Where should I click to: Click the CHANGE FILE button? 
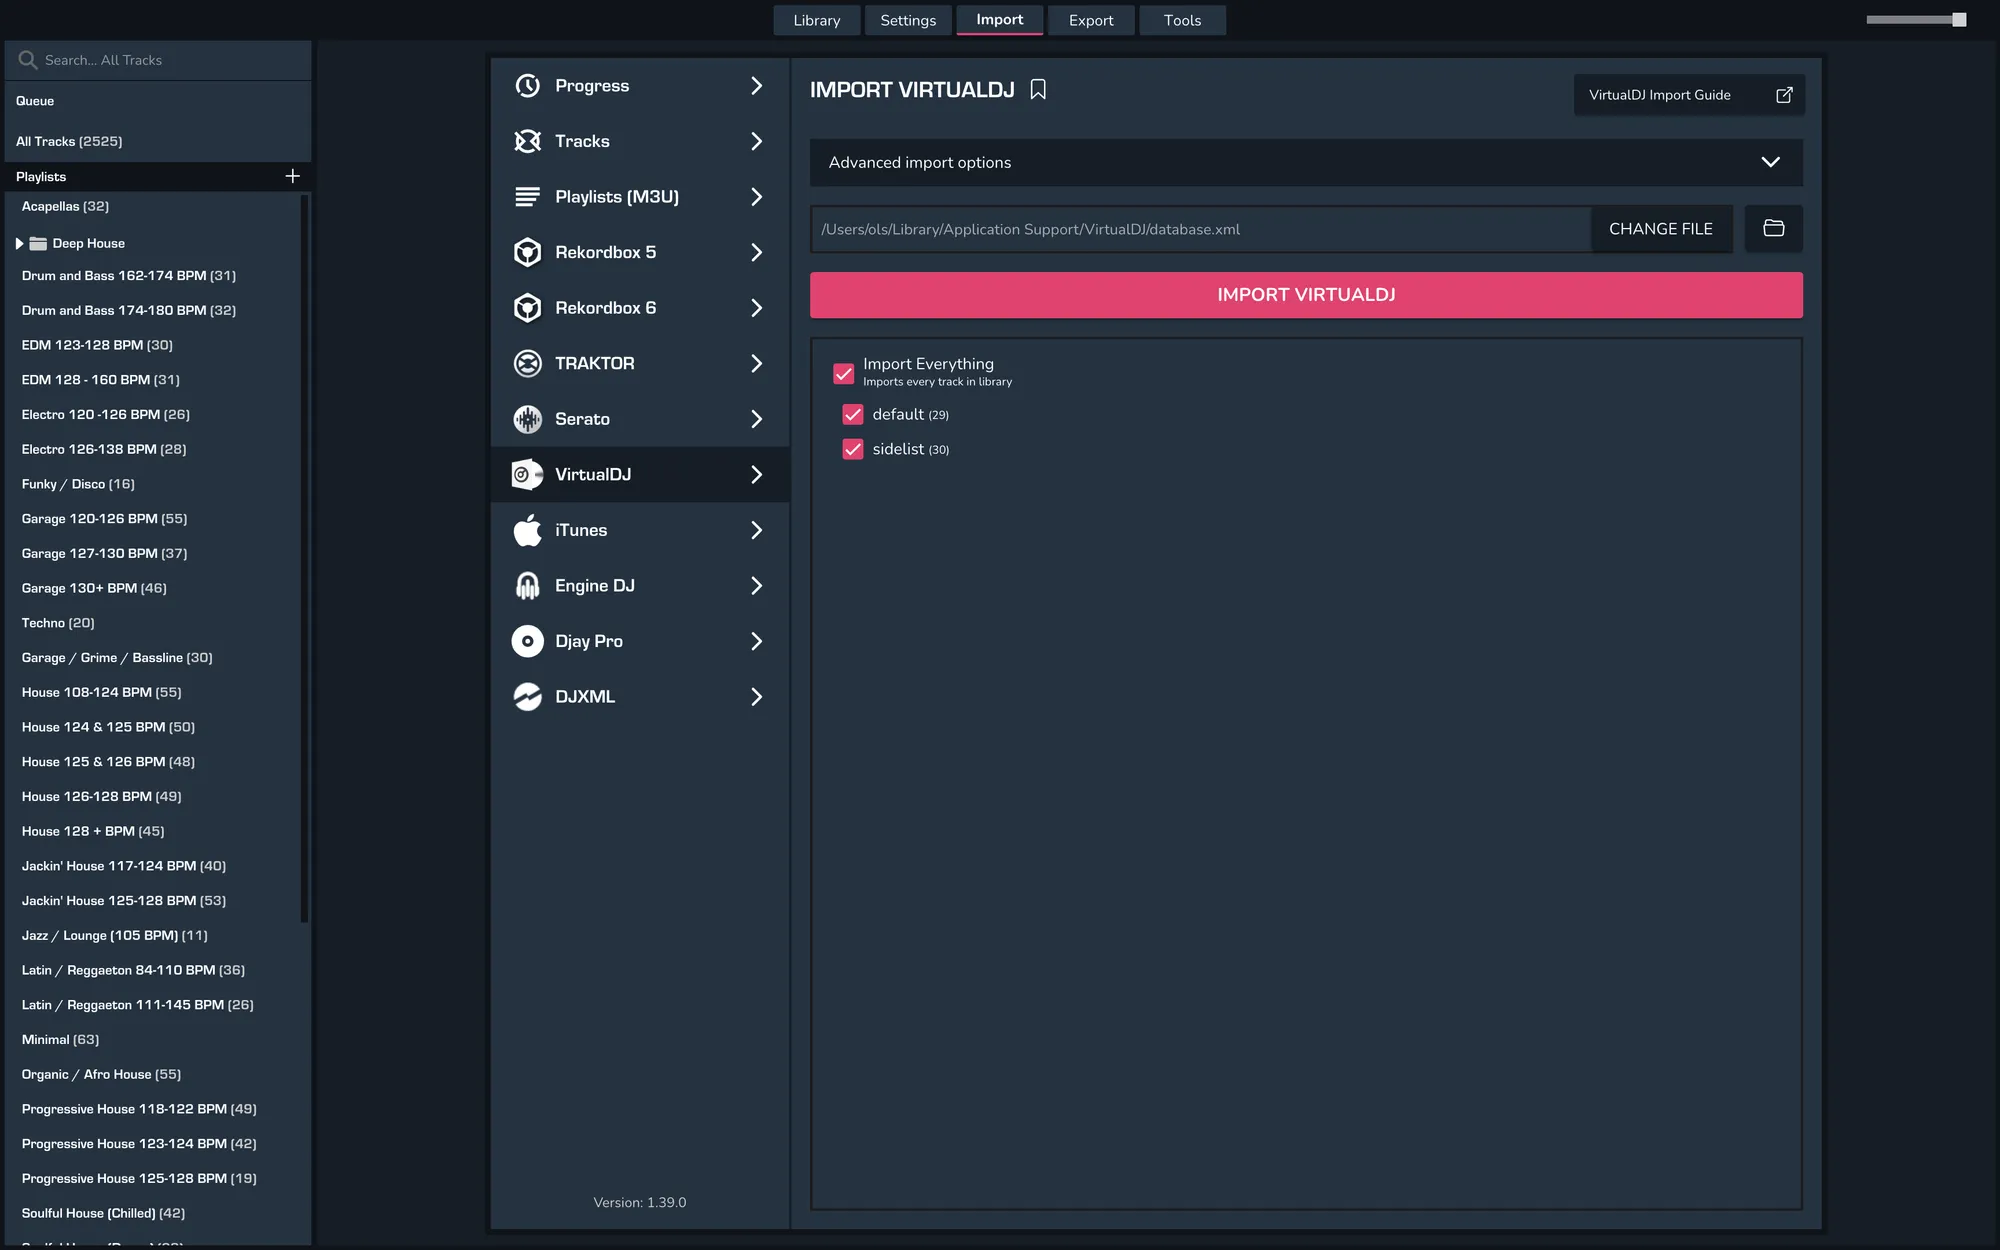pyautogui.click(x=1660, y=229)
